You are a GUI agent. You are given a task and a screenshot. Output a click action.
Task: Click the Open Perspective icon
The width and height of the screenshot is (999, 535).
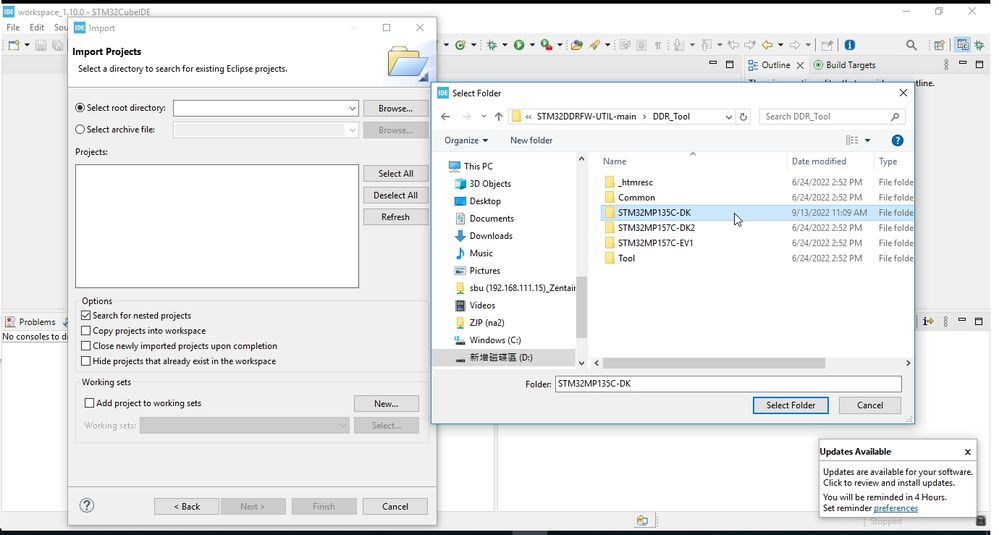pos(939,45)
